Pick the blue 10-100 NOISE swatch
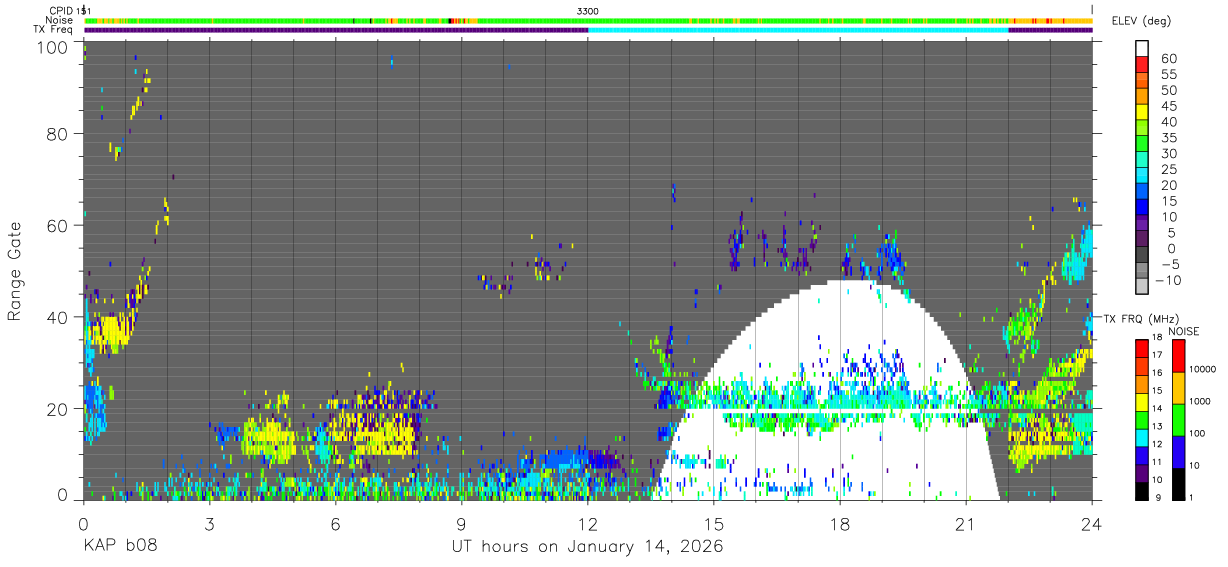The image size is (1228, 567). click(1179, 452)
